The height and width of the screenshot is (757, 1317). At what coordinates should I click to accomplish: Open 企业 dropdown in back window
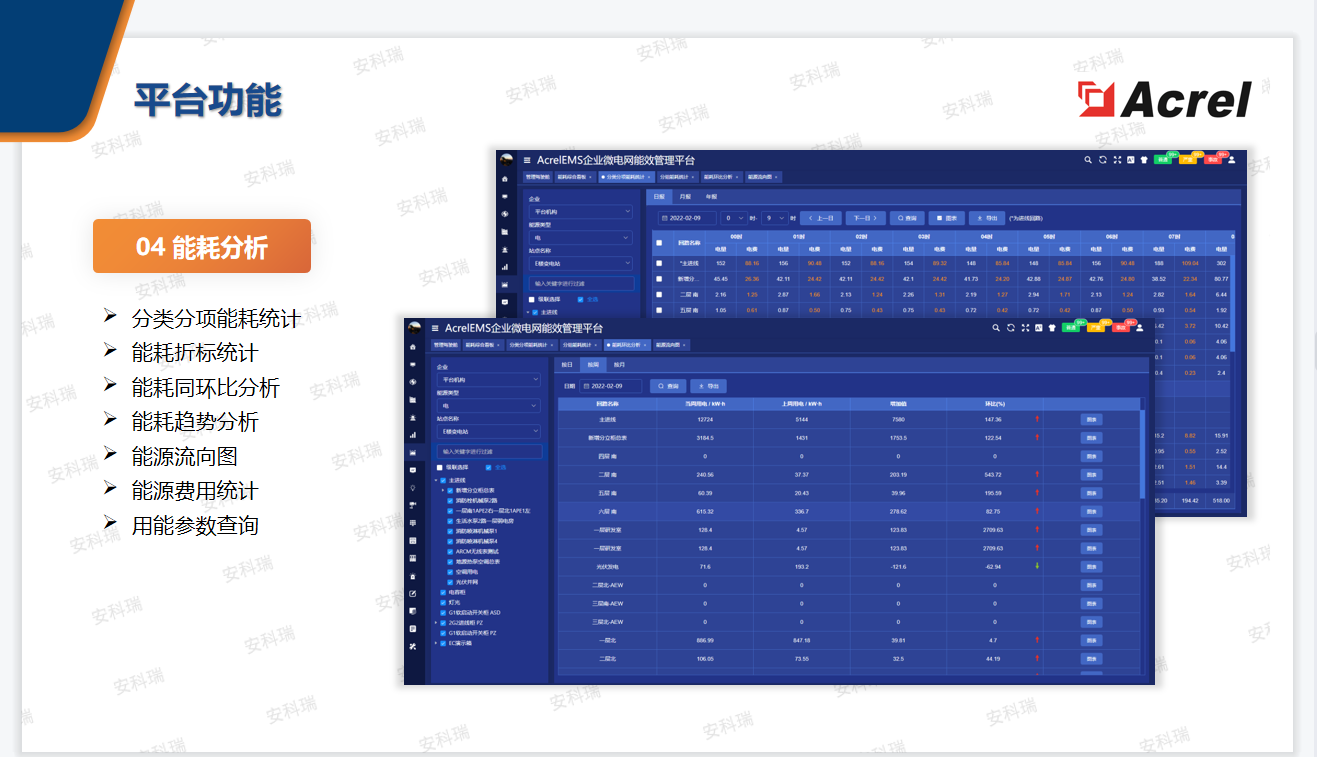pyautogui.click(x=581, y=212)
